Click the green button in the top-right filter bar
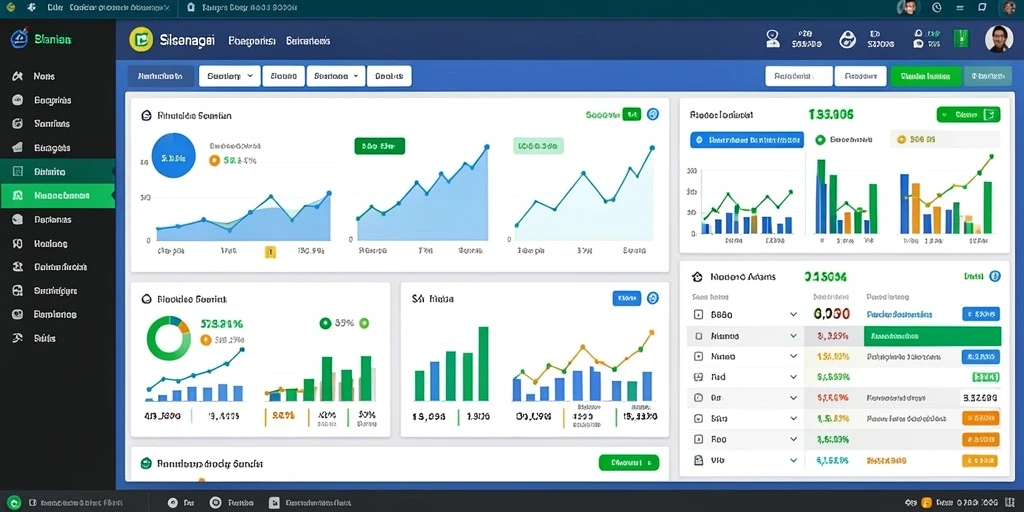1024x512 pixels. [925, 76]
